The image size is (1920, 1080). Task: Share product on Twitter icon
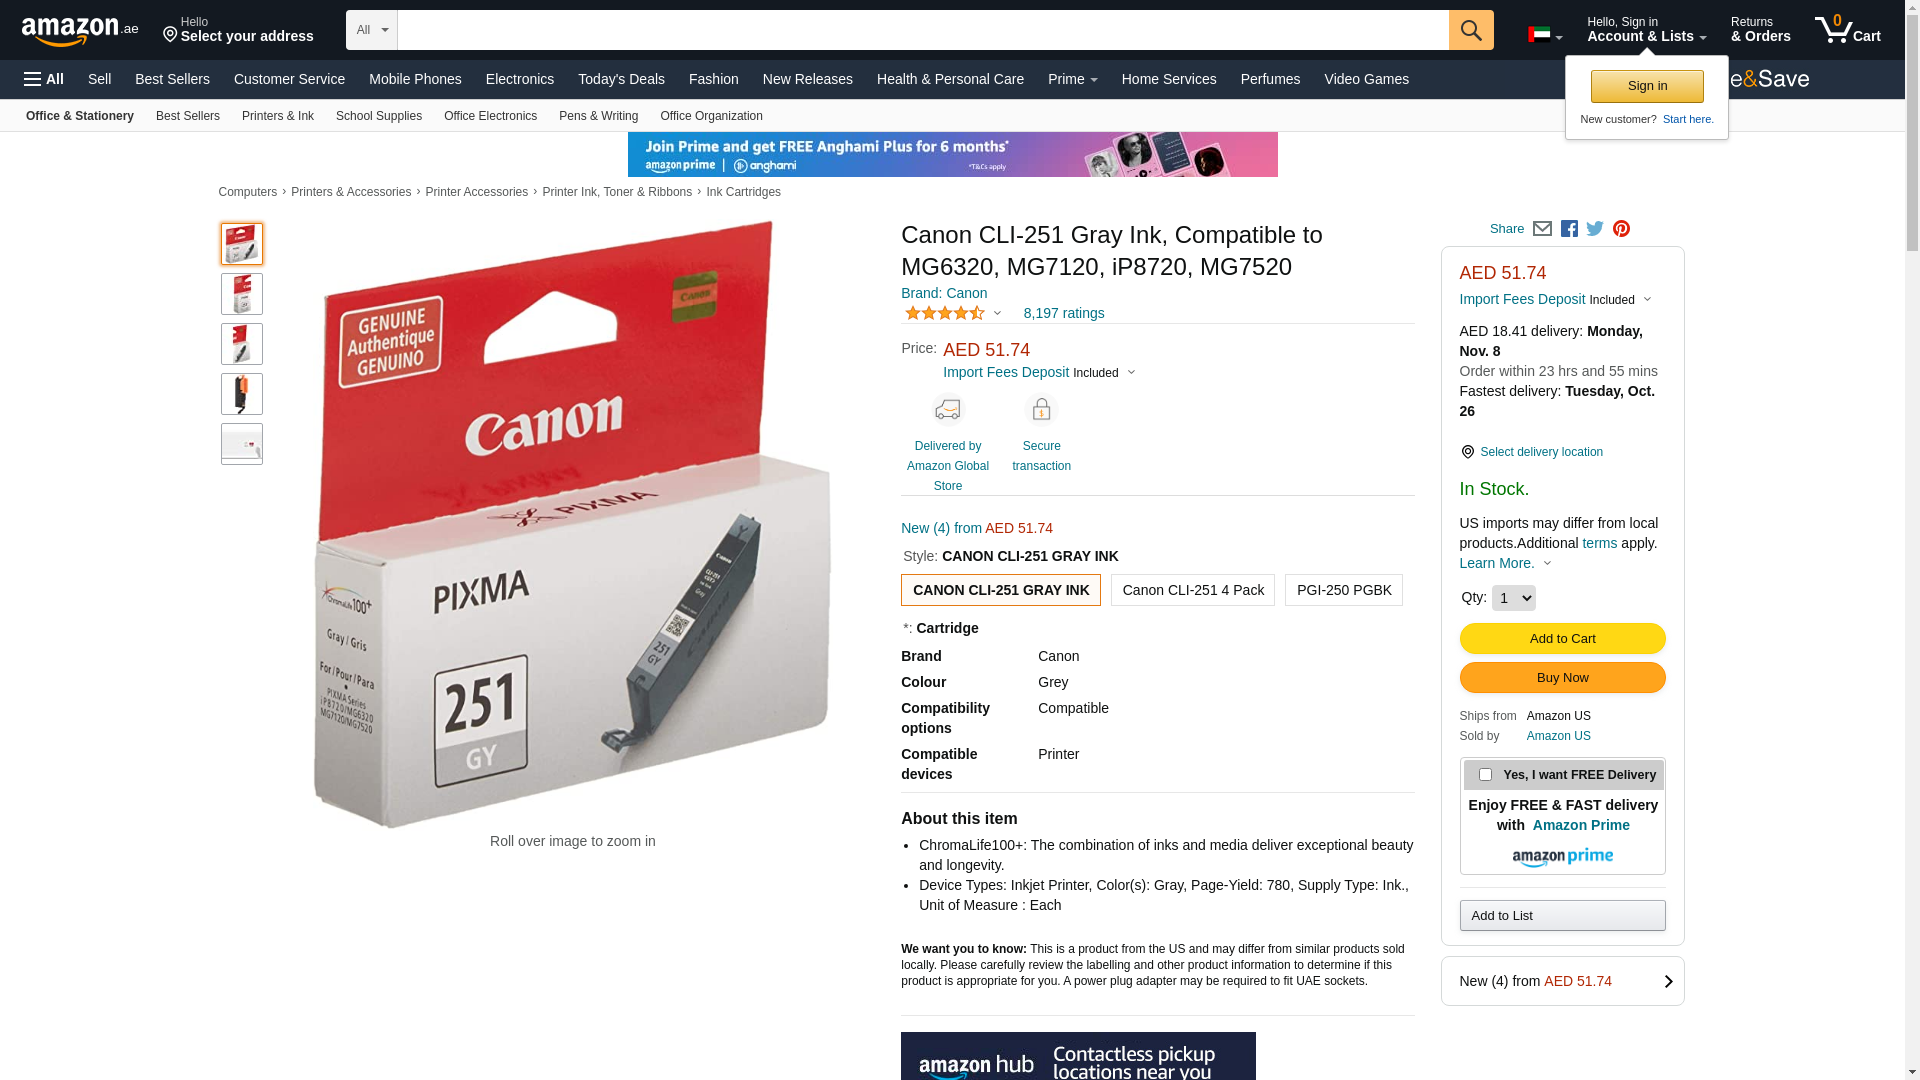[1595, 229]
